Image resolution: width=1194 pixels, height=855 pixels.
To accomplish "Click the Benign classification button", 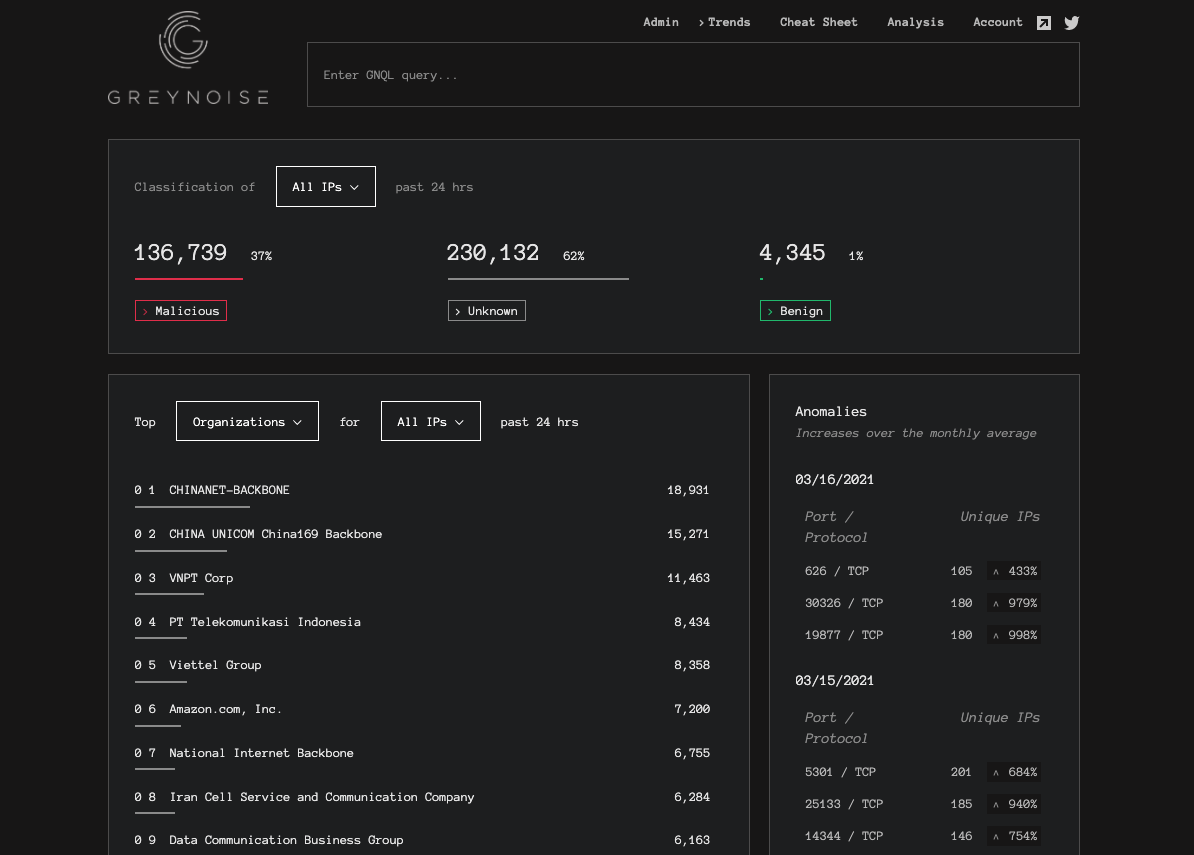I will [795, 311].
